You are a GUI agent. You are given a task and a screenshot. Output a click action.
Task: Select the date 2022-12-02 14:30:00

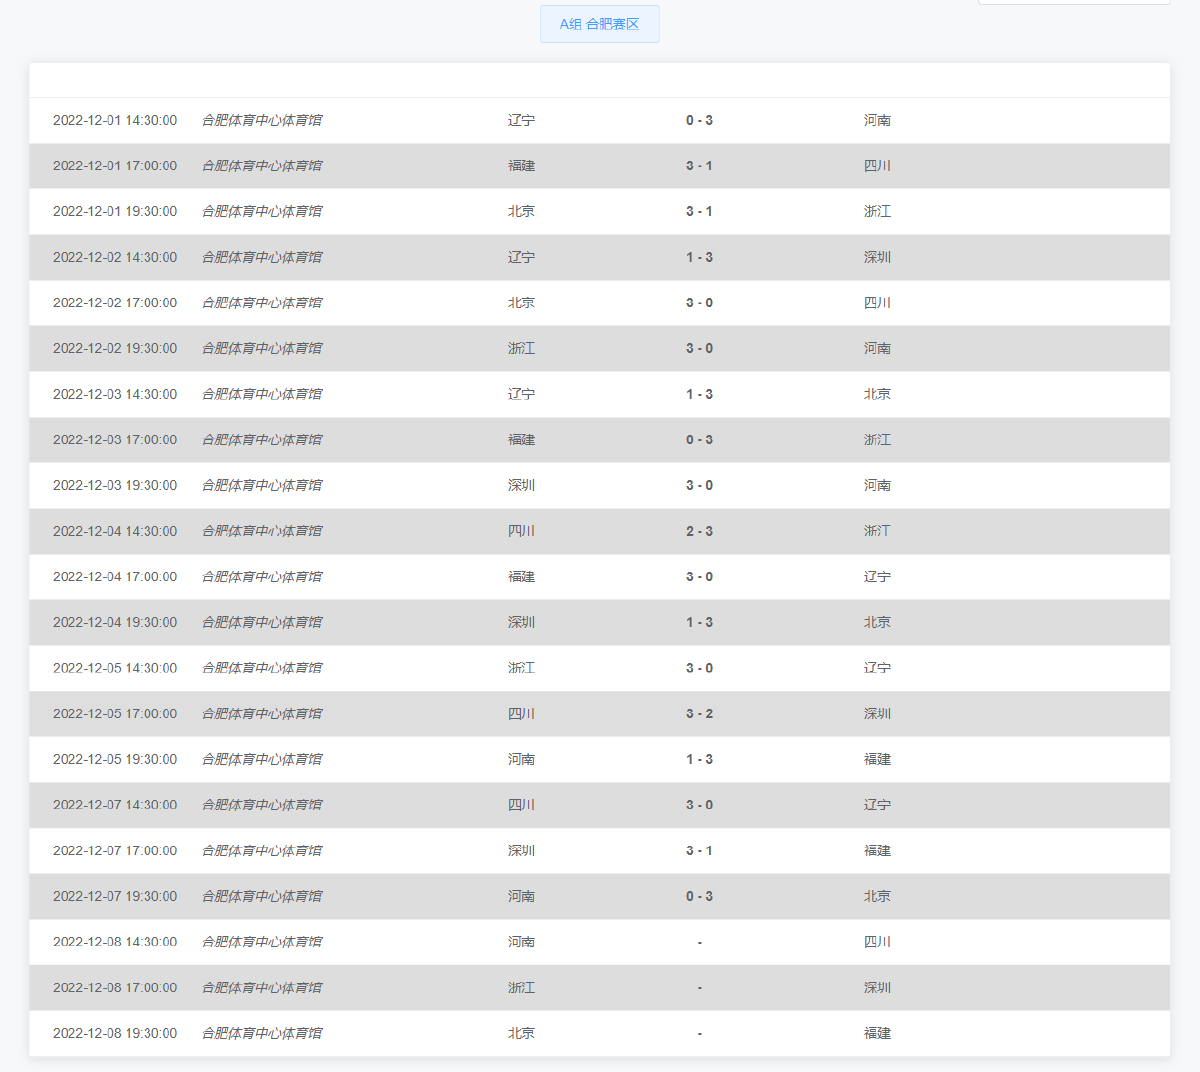point(115,257)
